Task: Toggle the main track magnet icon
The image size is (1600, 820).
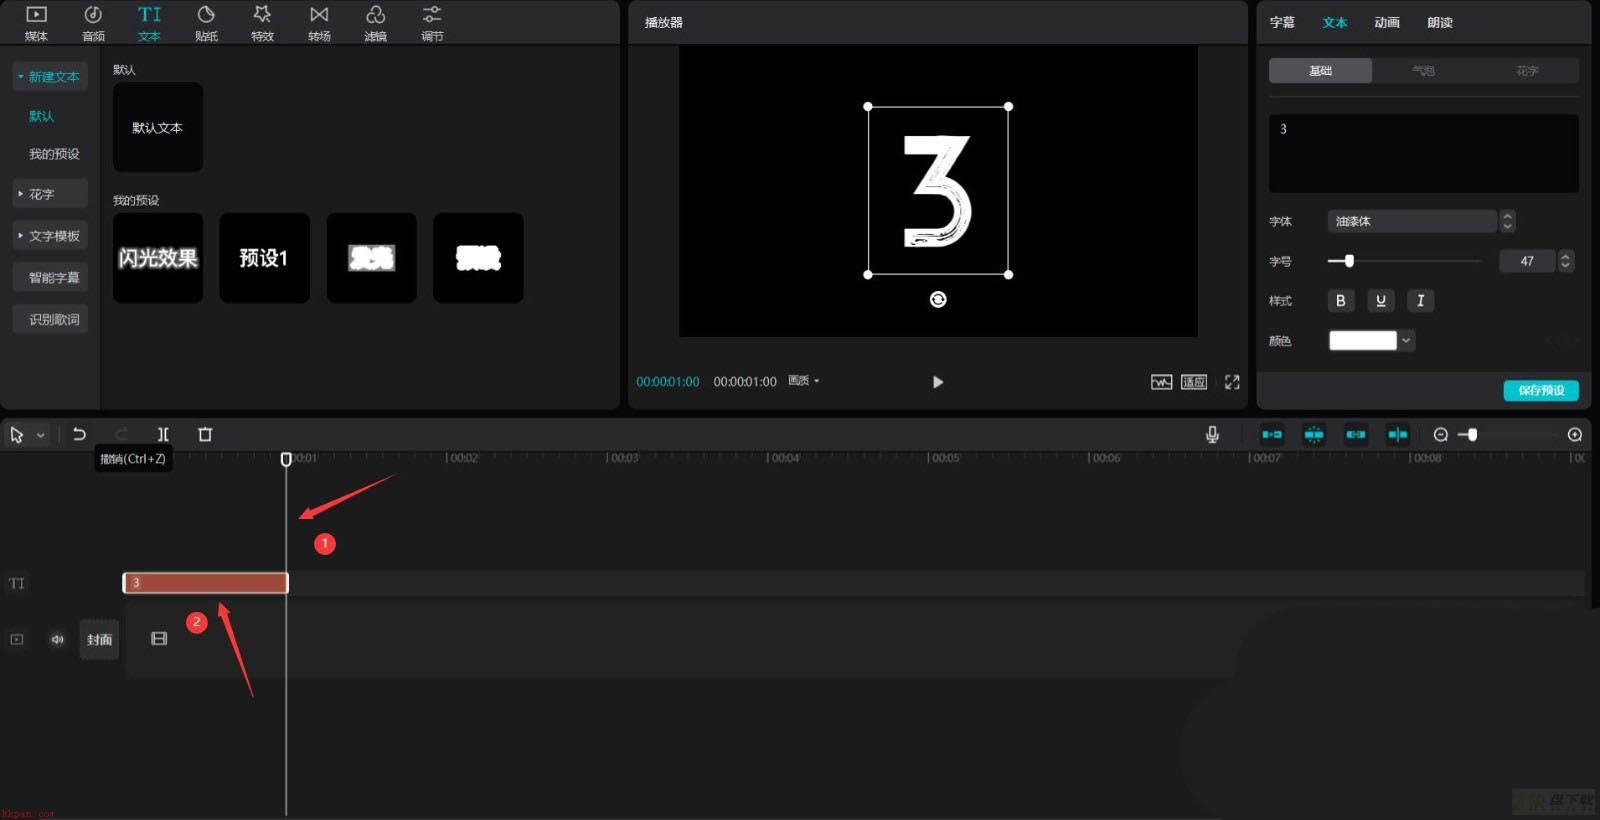Action: [1272, 434]
